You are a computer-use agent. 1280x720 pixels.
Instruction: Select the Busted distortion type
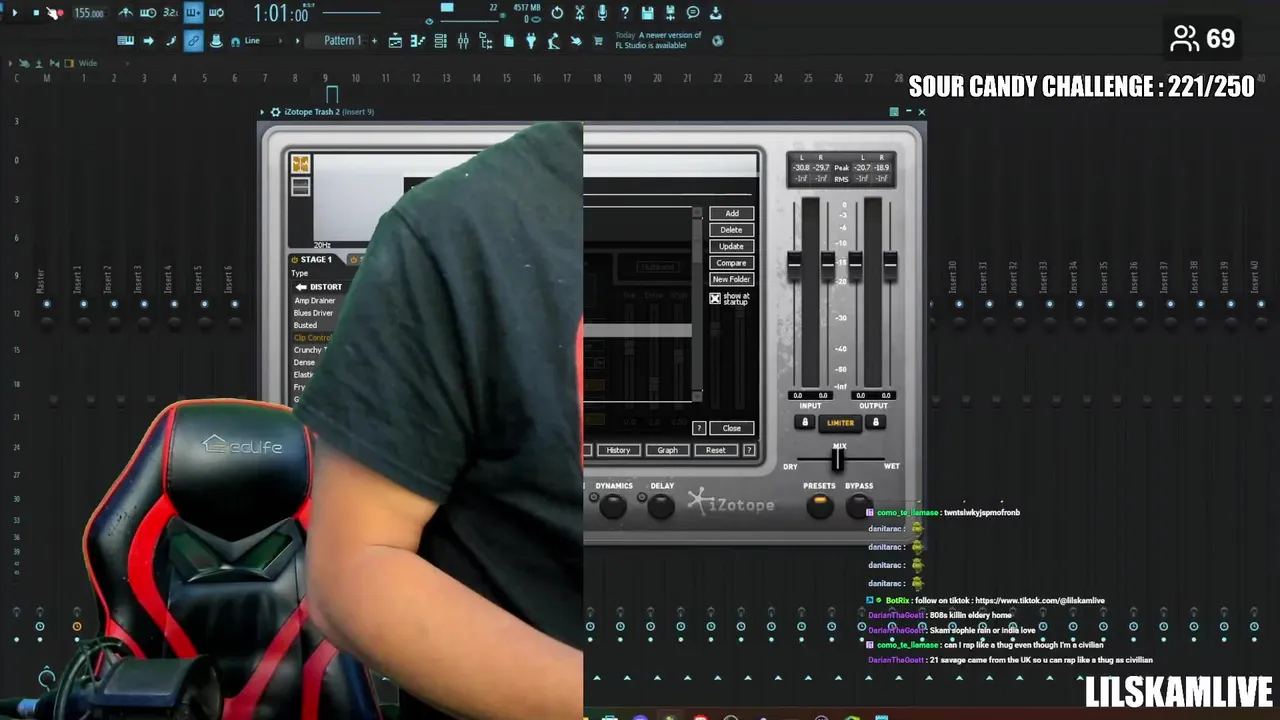click(x=306, y=325)
